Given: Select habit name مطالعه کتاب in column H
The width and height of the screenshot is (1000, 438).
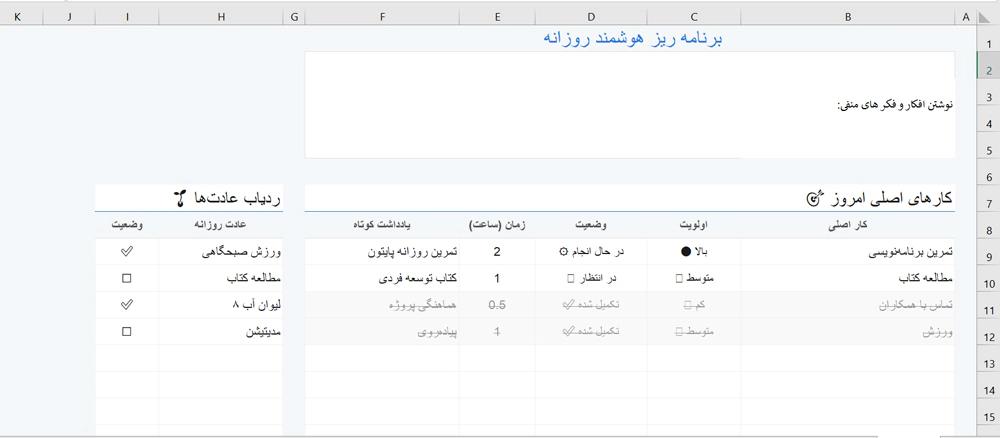Looking at the screenshot, I should [x=221, y=279].
